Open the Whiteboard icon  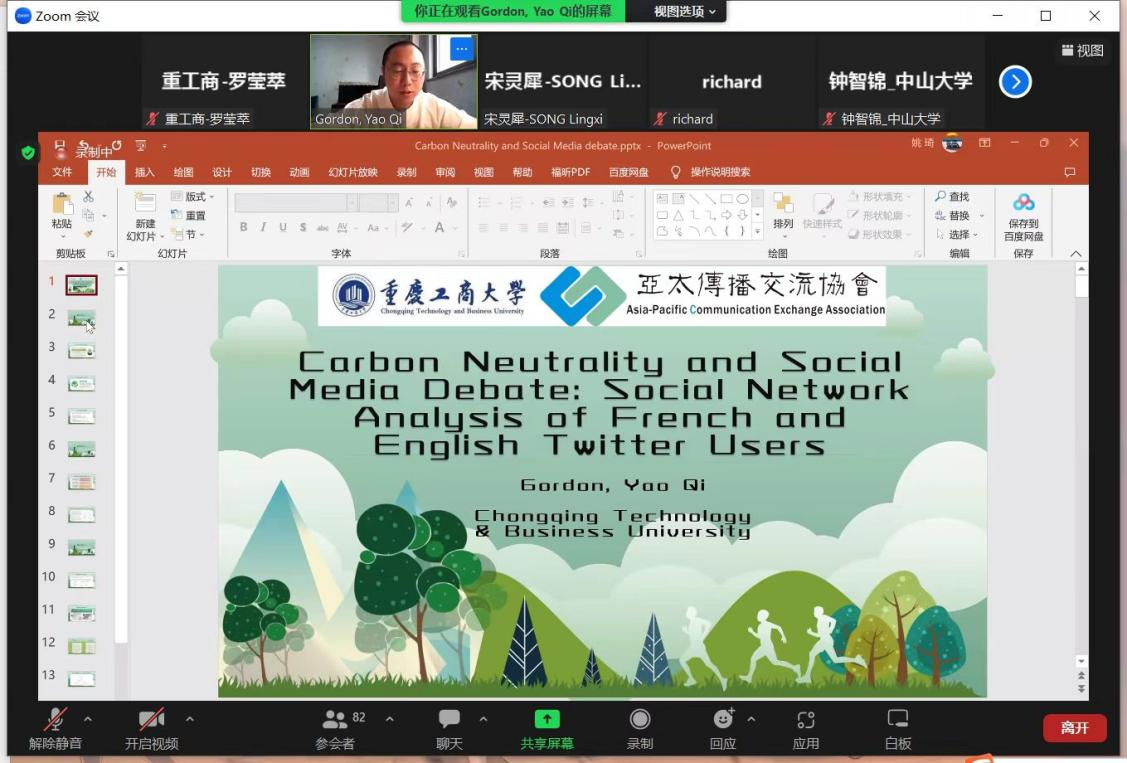(x=898, y=720)
